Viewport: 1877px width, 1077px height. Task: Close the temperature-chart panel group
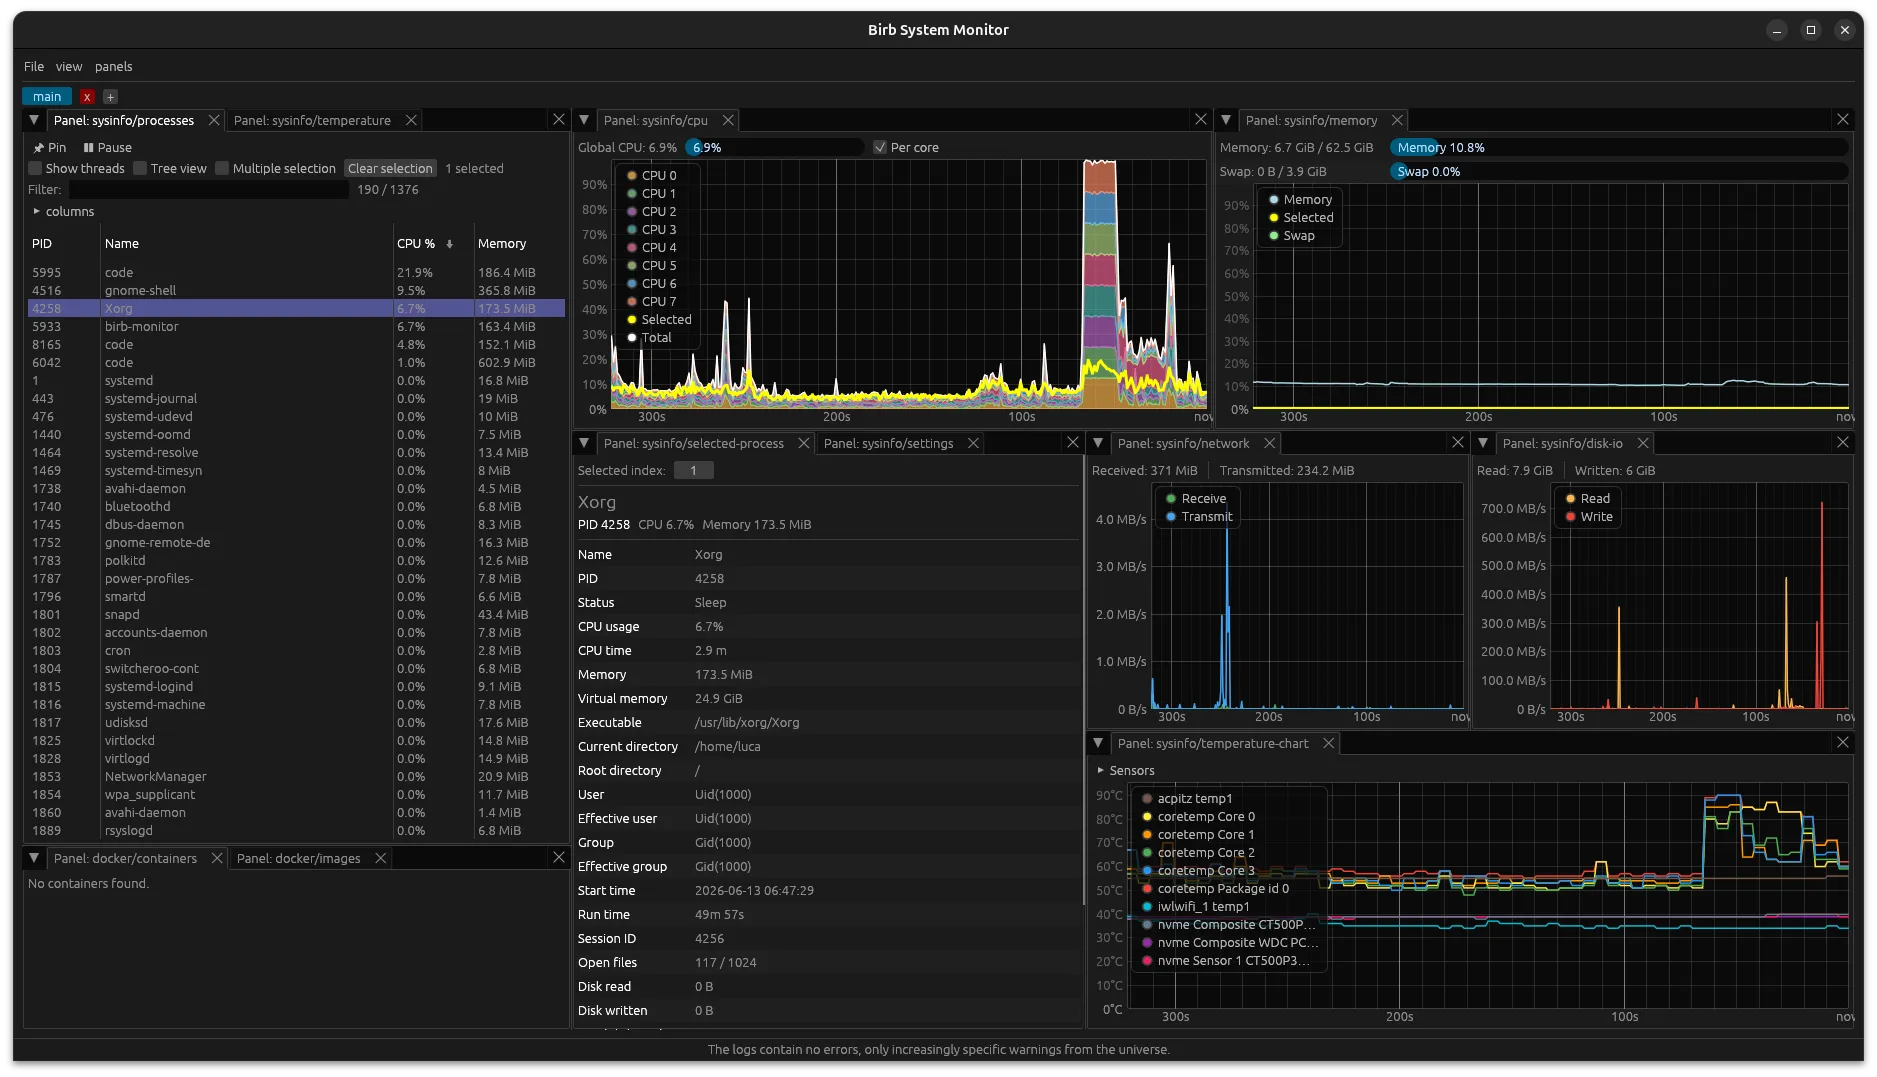(1843, 743)
